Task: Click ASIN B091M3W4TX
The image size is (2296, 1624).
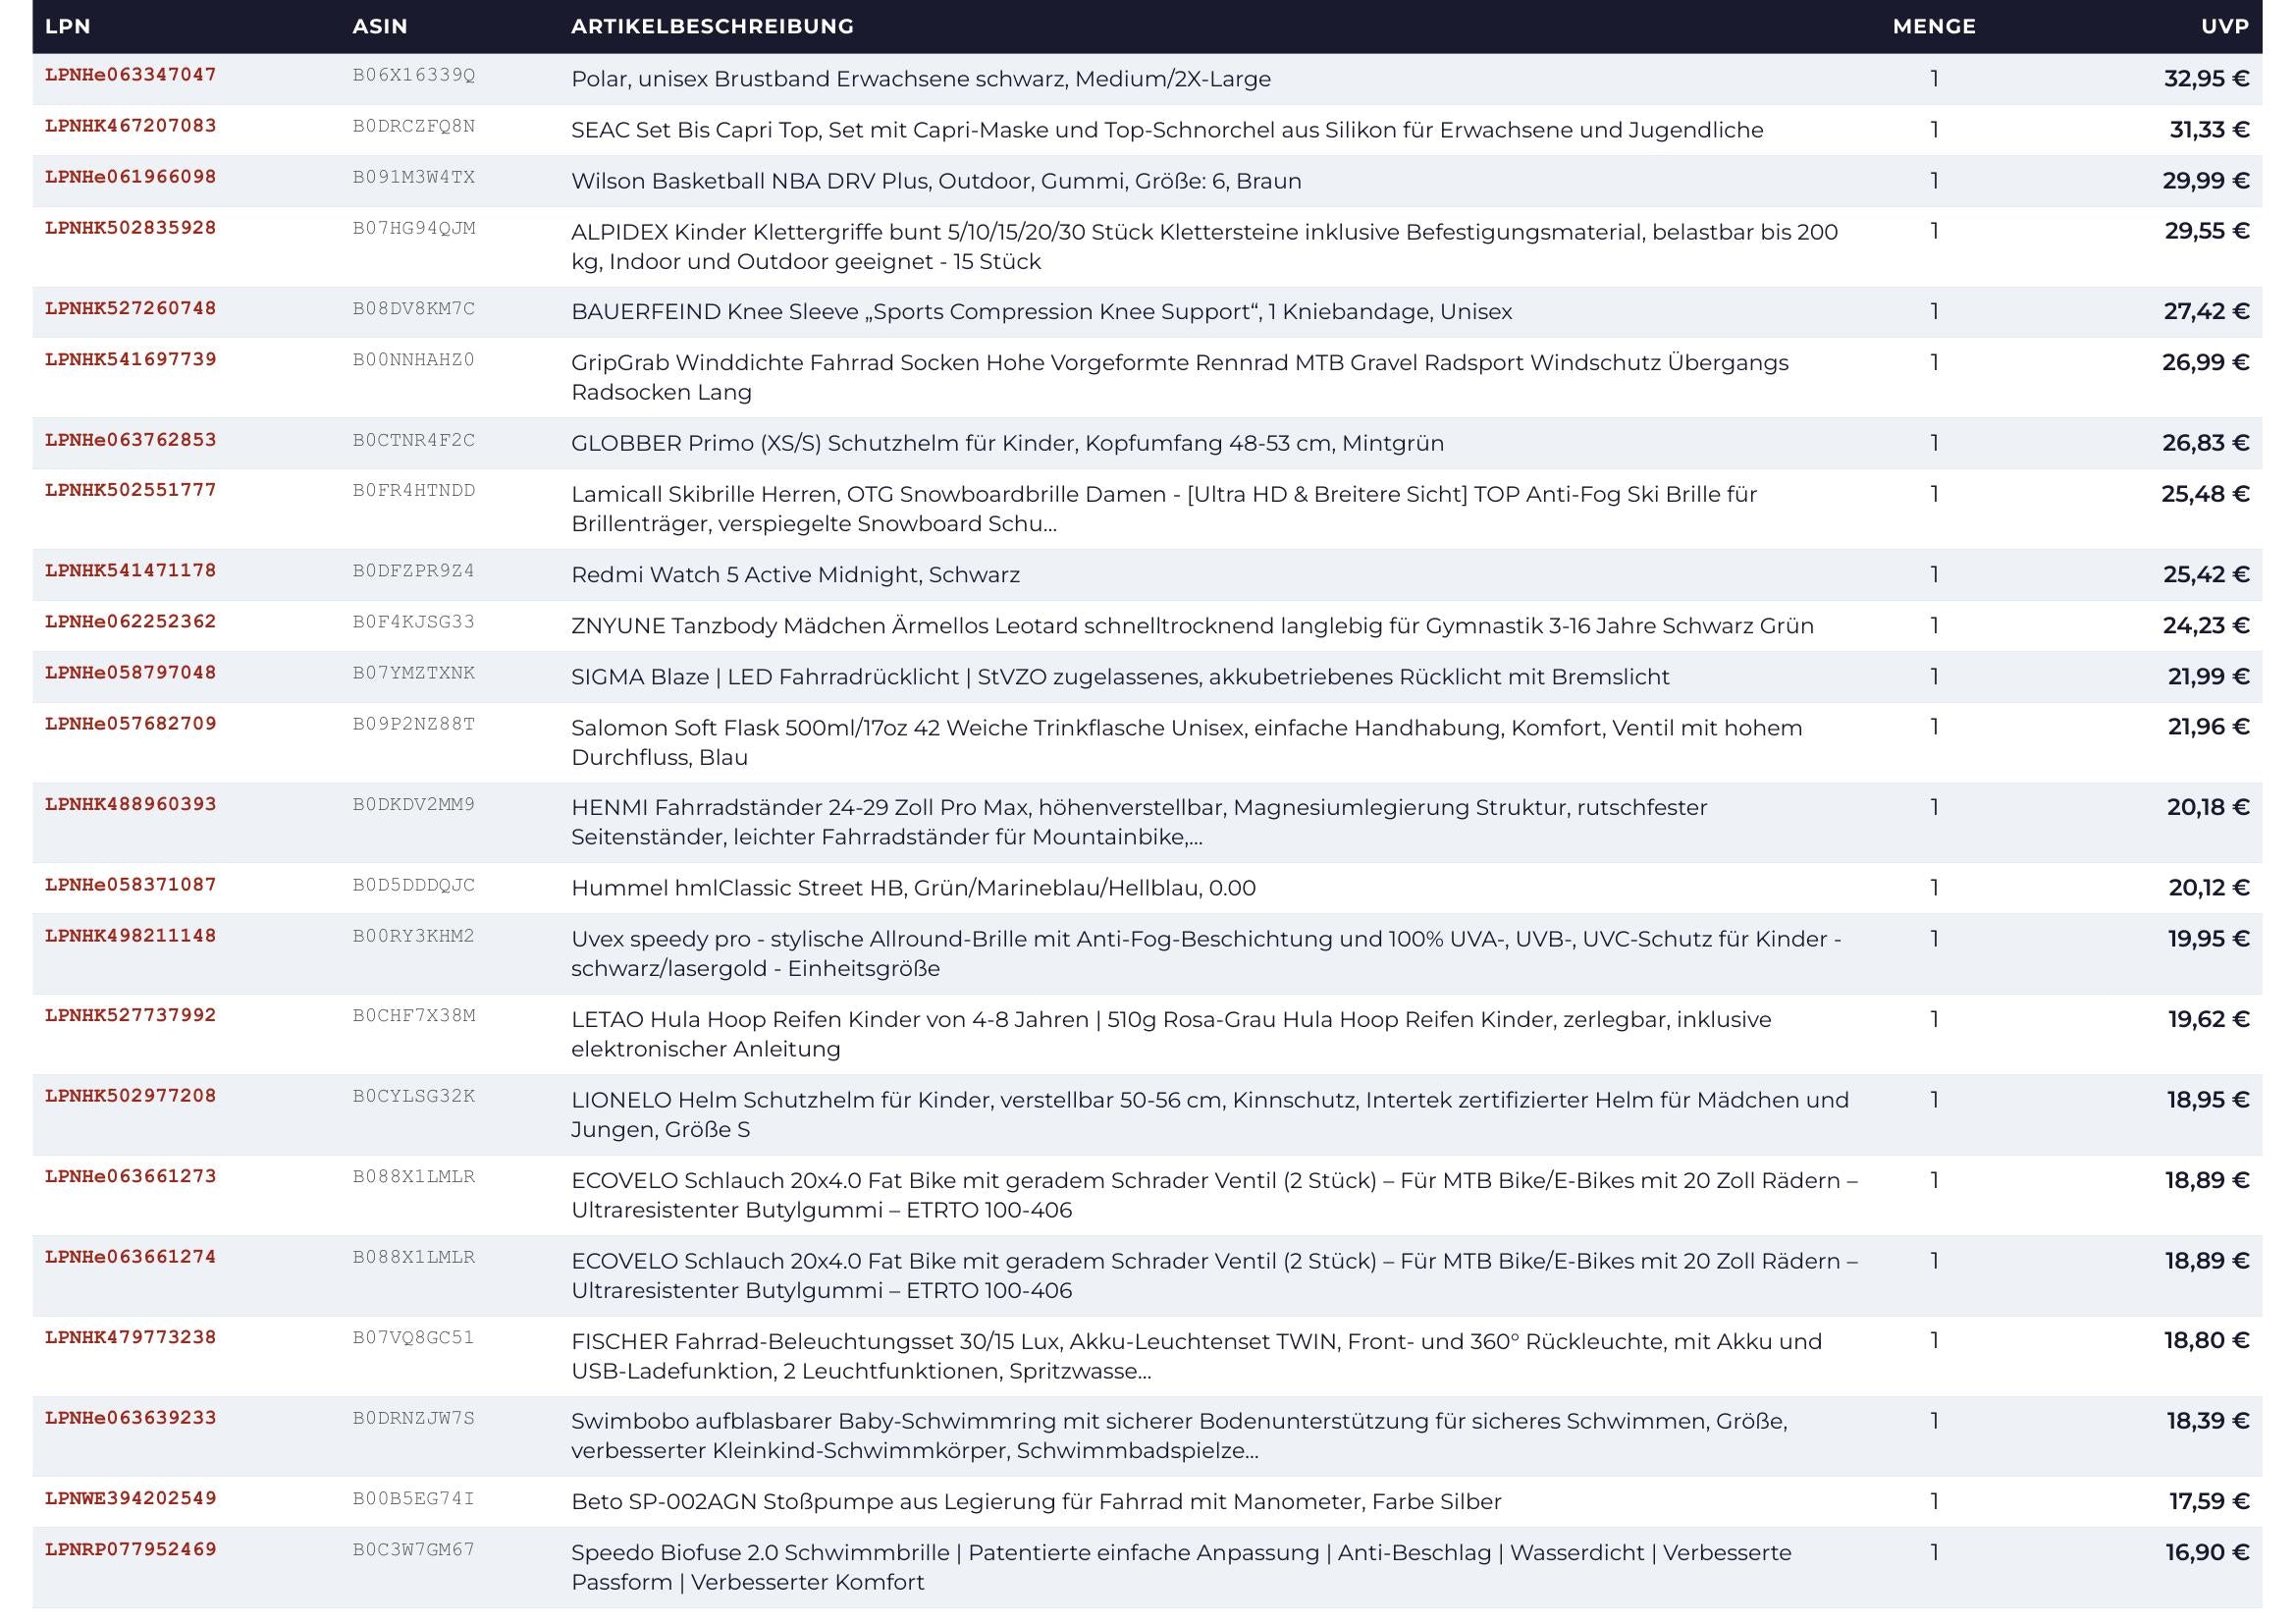Action: (414, 177)
